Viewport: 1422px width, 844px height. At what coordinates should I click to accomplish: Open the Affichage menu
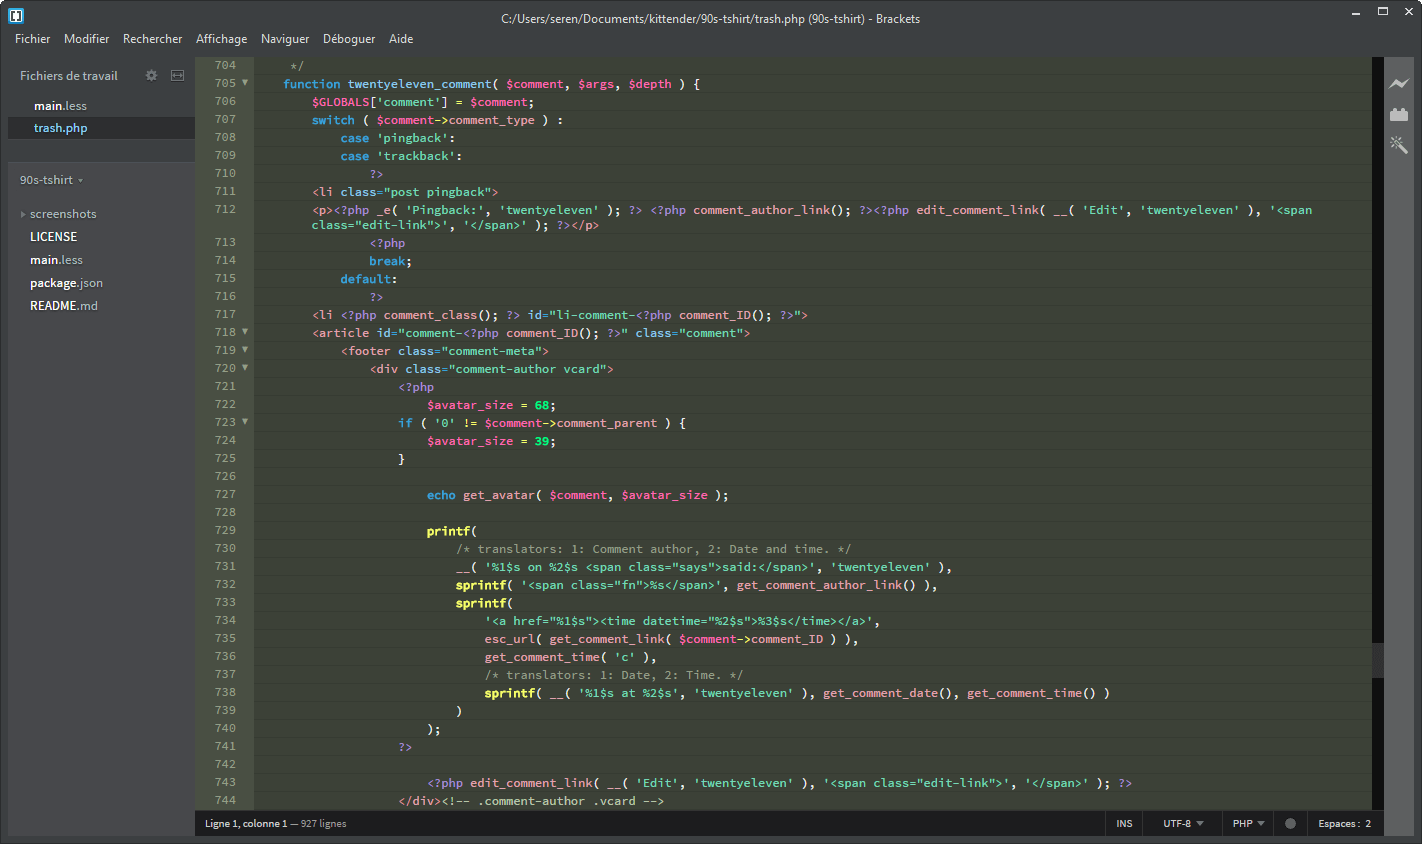pos(221,39)
